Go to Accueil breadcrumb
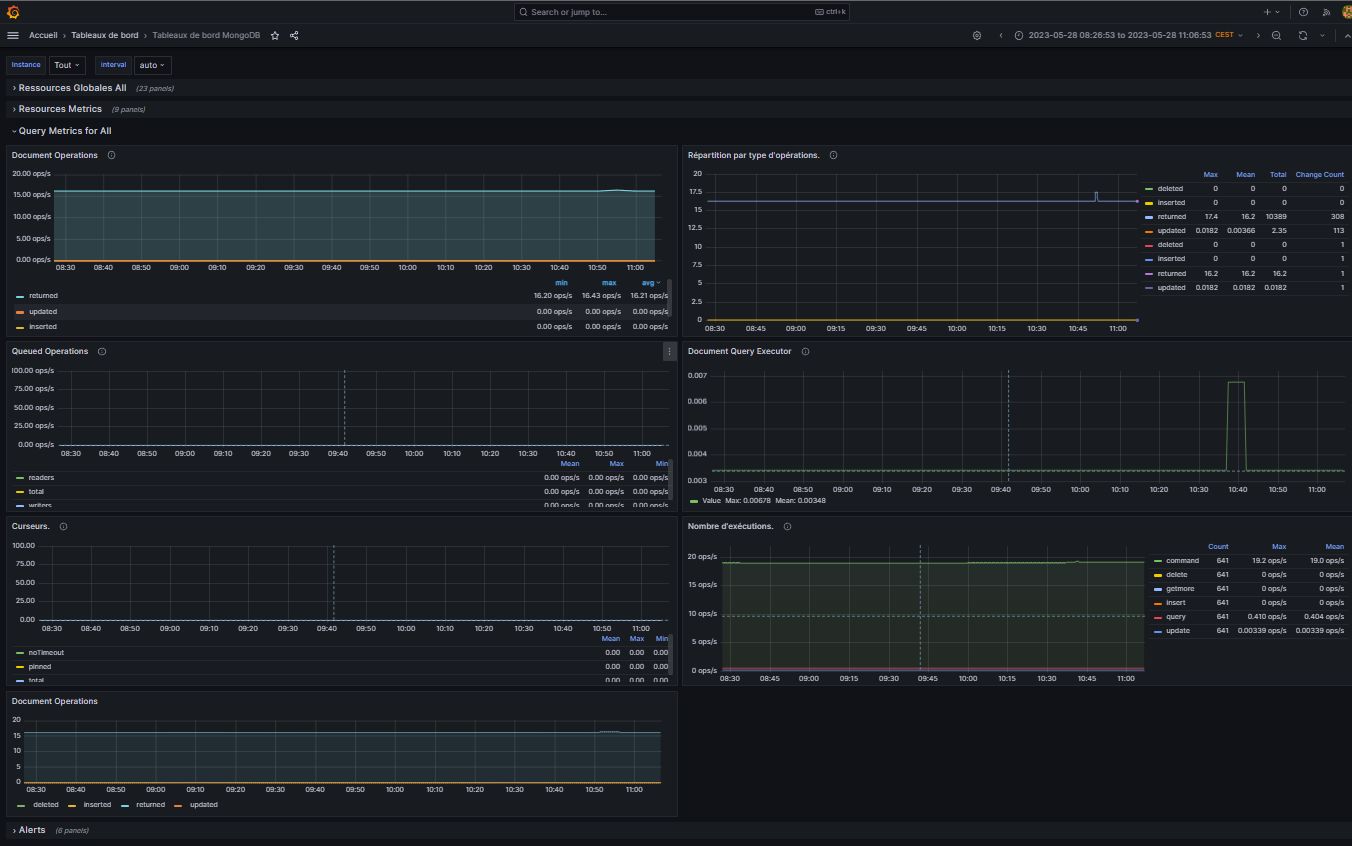 click(43, 35)
